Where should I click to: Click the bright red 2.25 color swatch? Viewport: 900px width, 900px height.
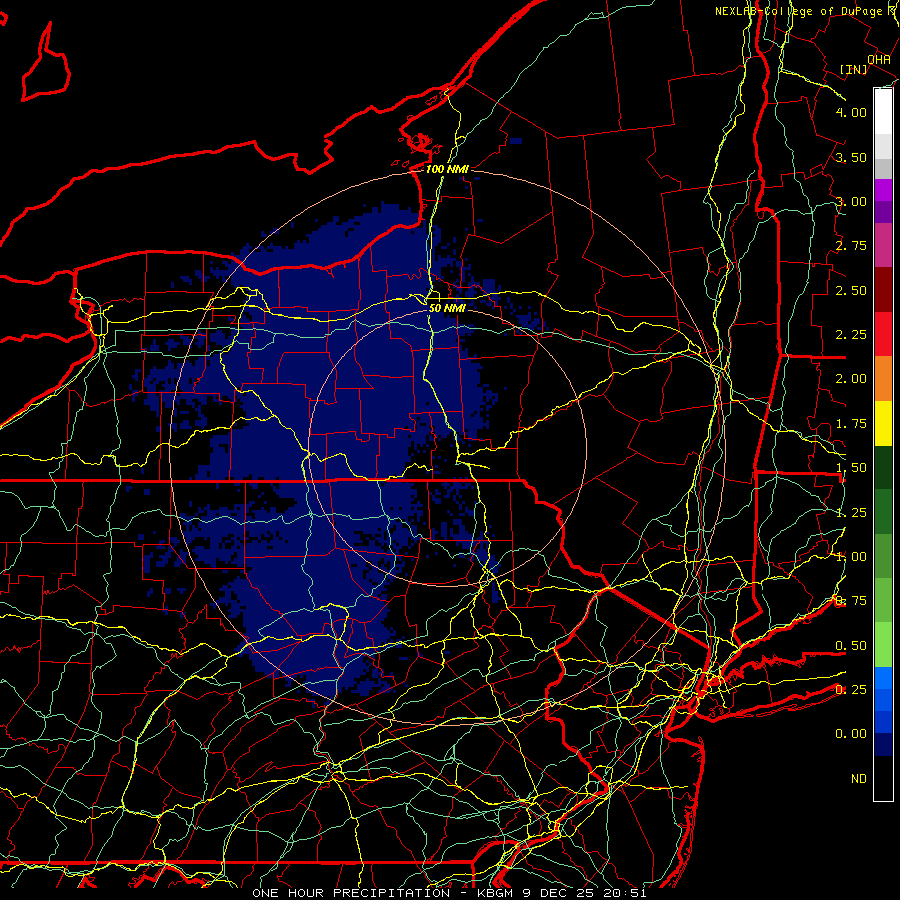883,334
